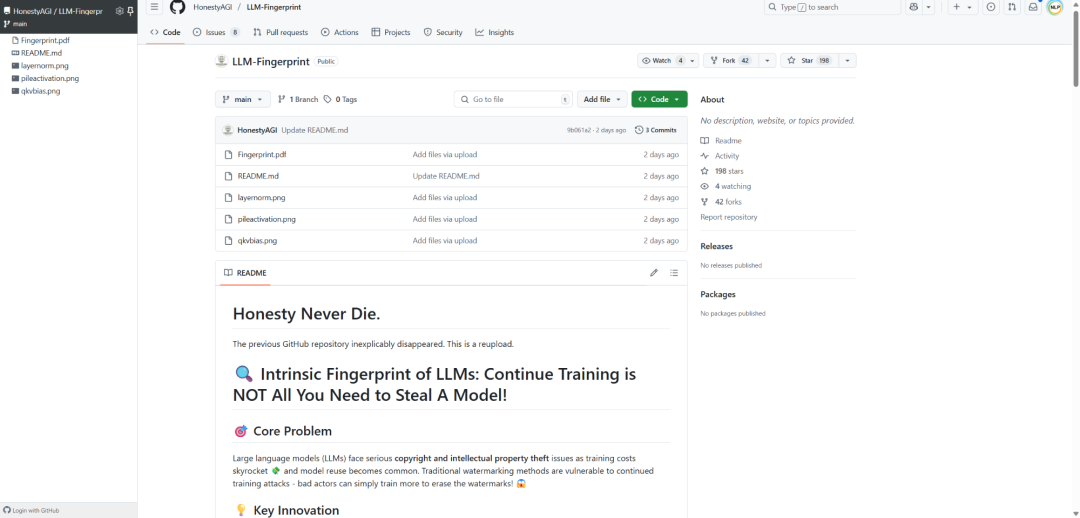
Task: Open the Copilot chat icon
Action: [914, 7]
